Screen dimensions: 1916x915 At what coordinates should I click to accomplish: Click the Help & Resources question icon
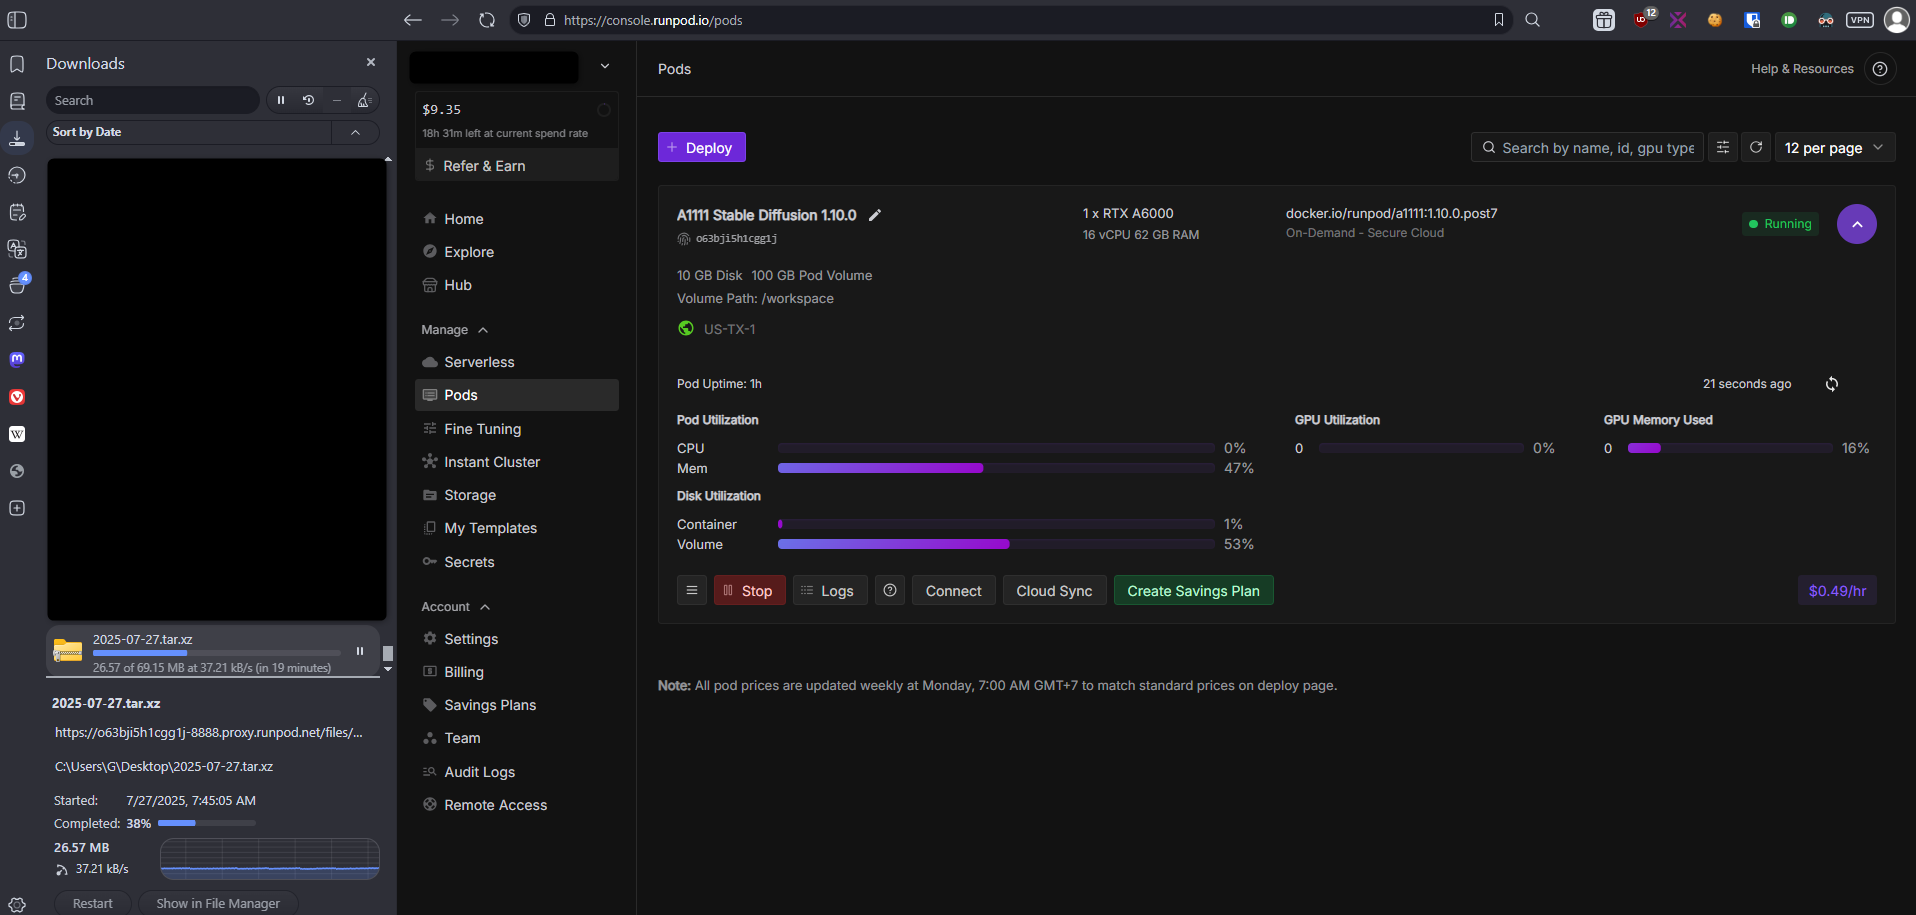coord(1879,69)
